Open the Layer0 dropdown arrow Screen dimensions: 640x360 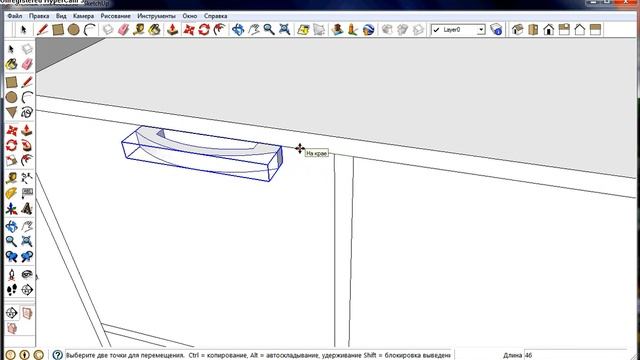[x=481, y=30]
